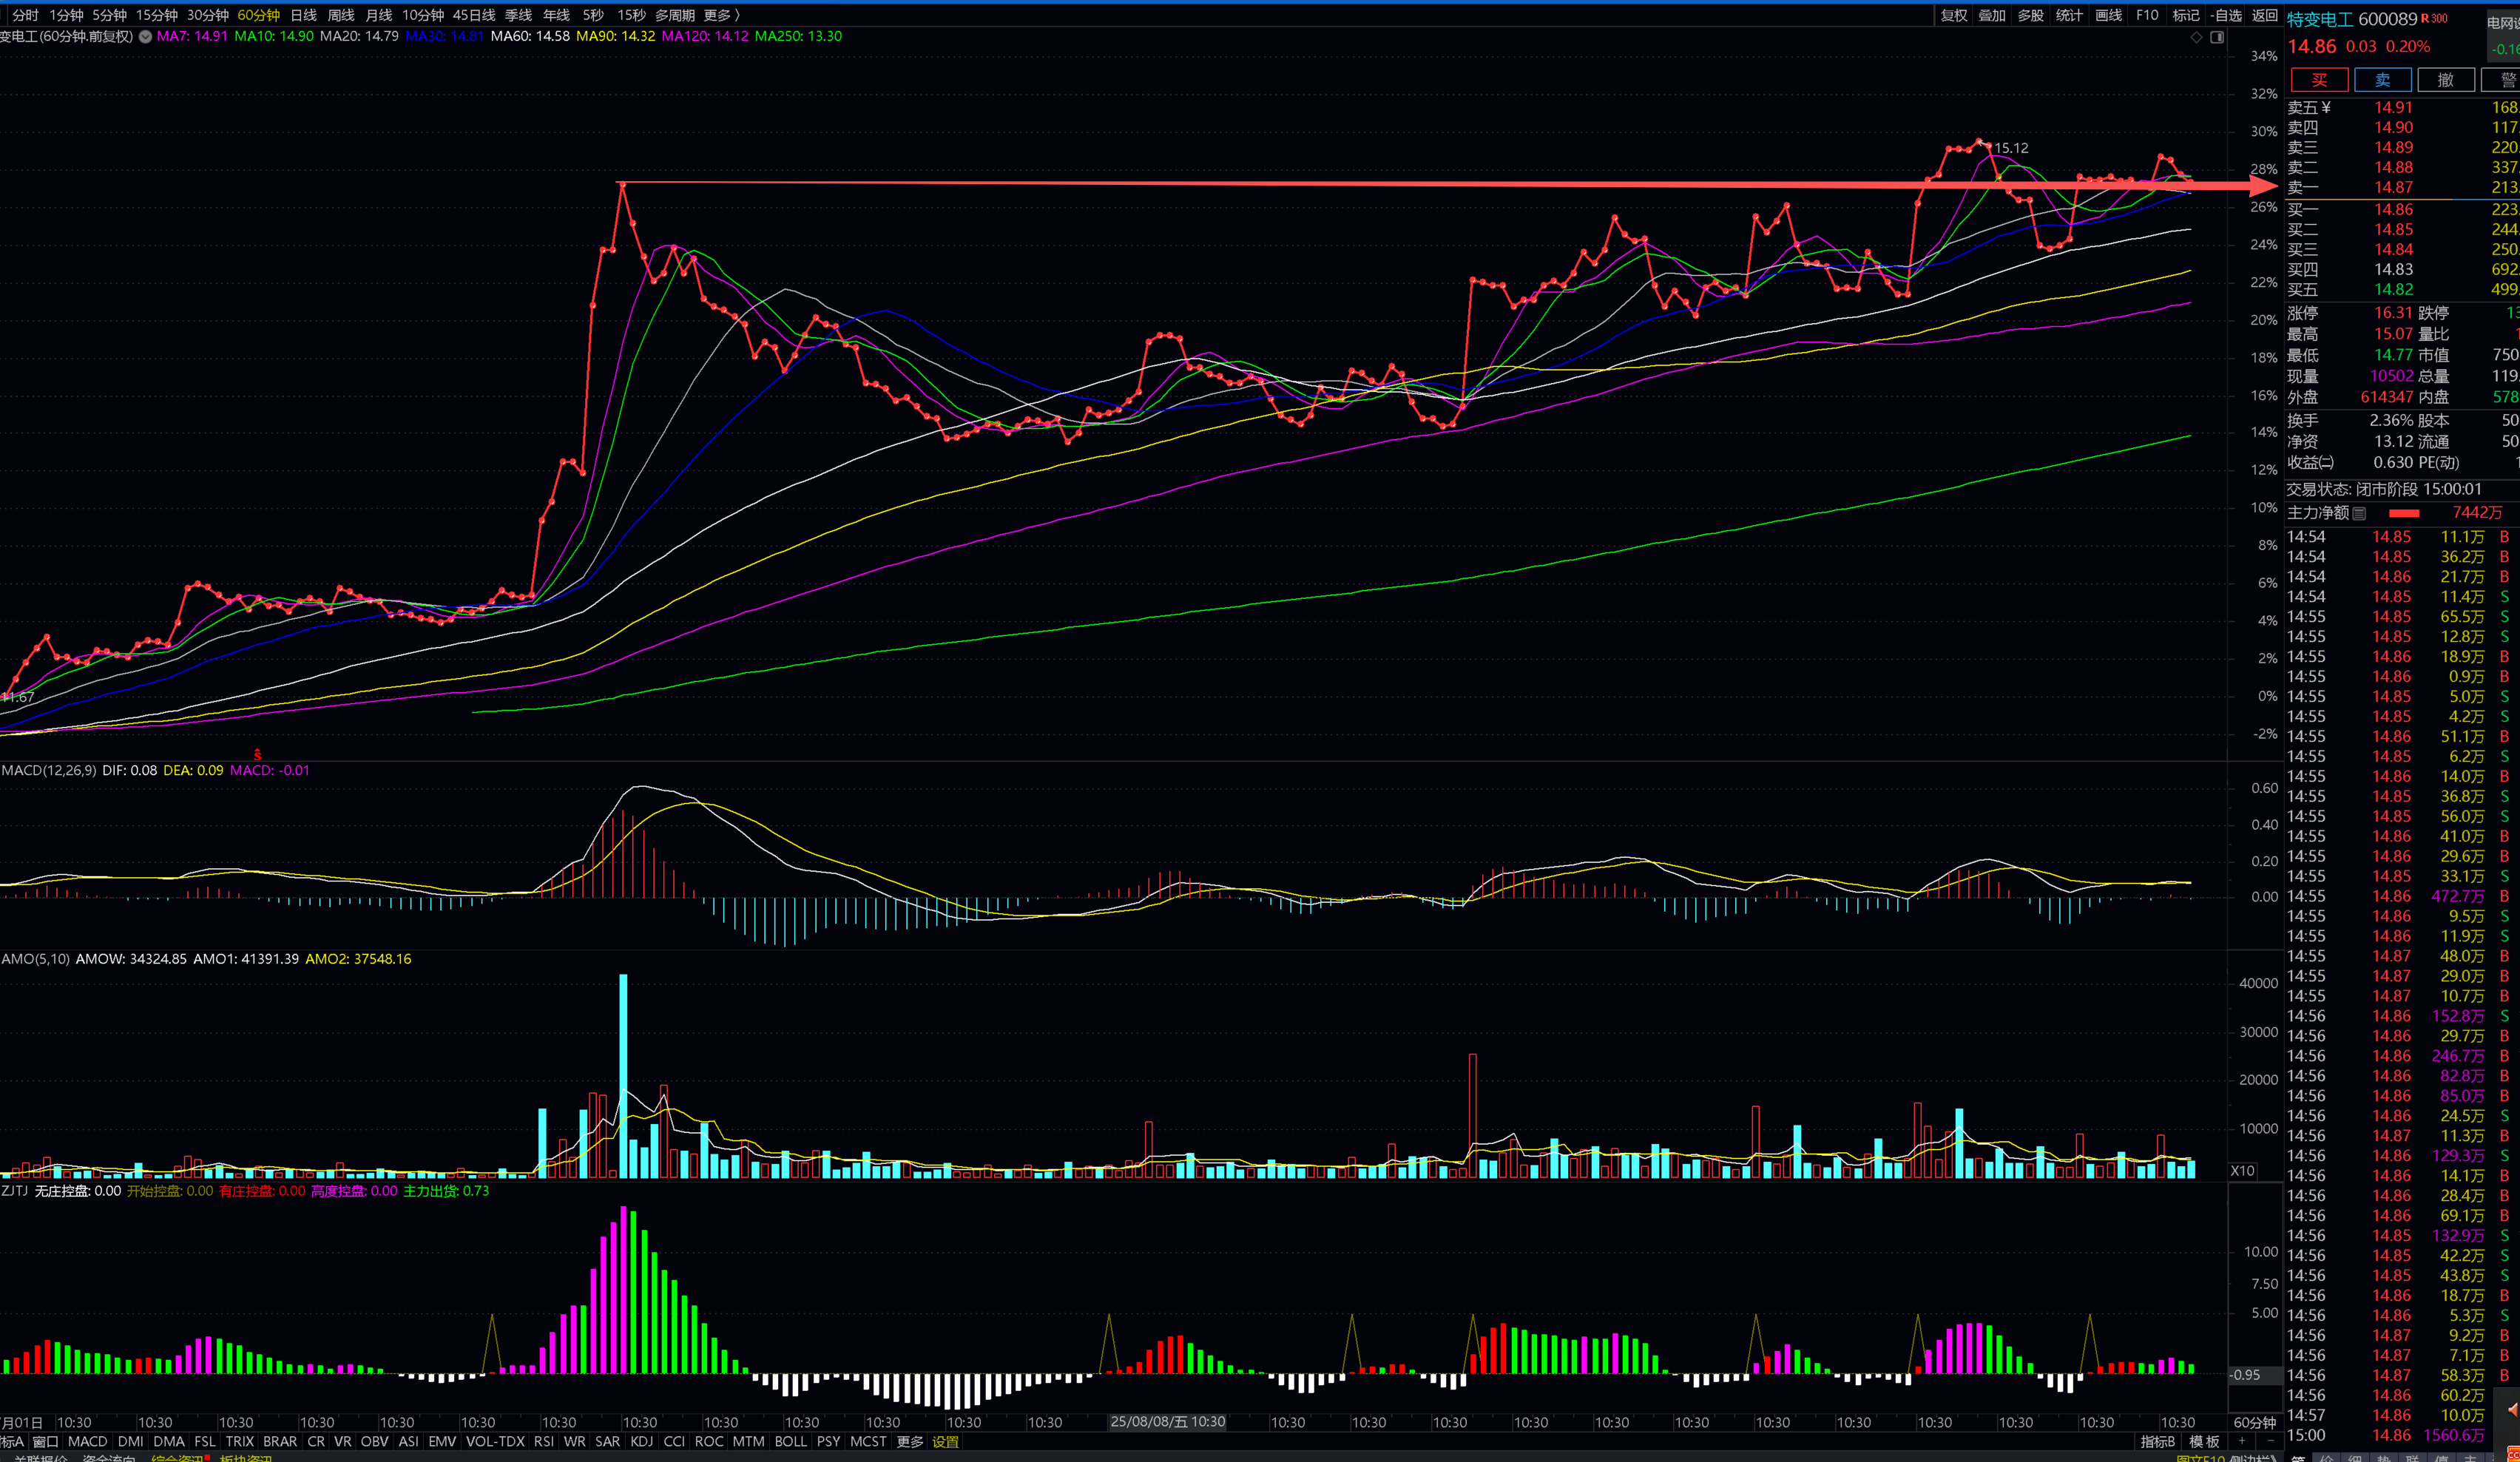Open the 更多 indicators list at the bottom
Screen dimensions: 2520x1462
pos(909,1441)
